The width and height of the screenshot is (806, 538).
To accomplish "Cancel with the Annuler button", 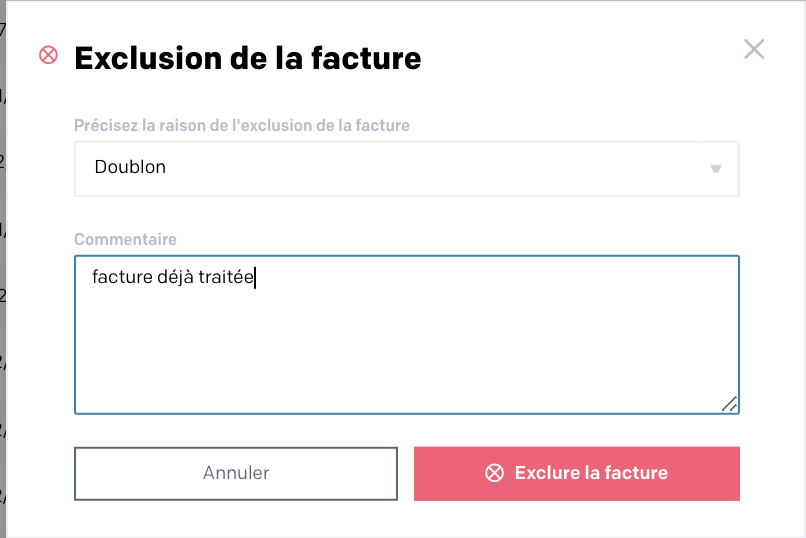I will (236, 473).
